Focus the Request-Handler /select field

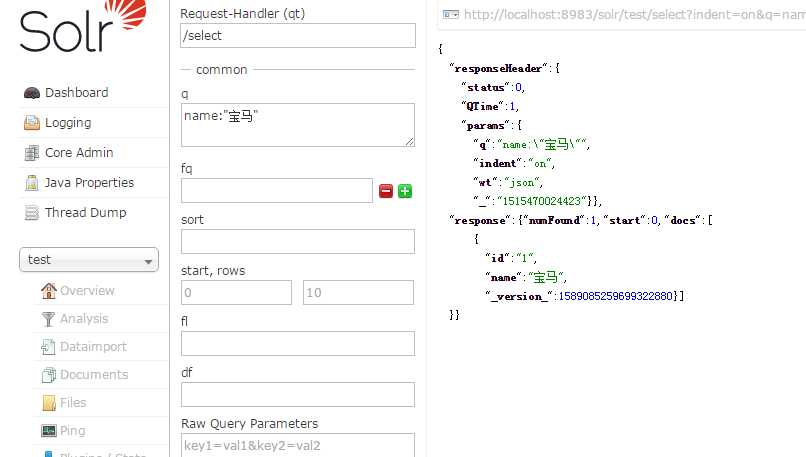tap(298, 35)
